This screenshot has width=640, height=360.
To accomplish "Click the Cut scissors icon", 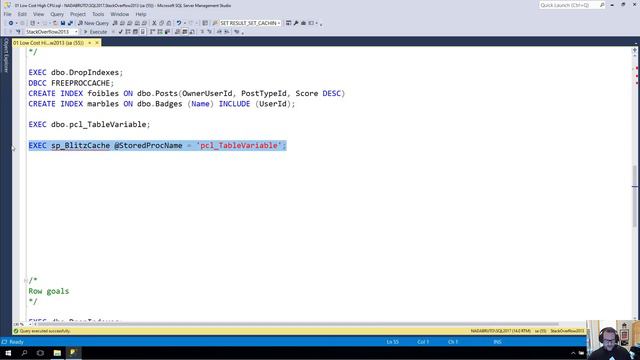I will point(154,23).
